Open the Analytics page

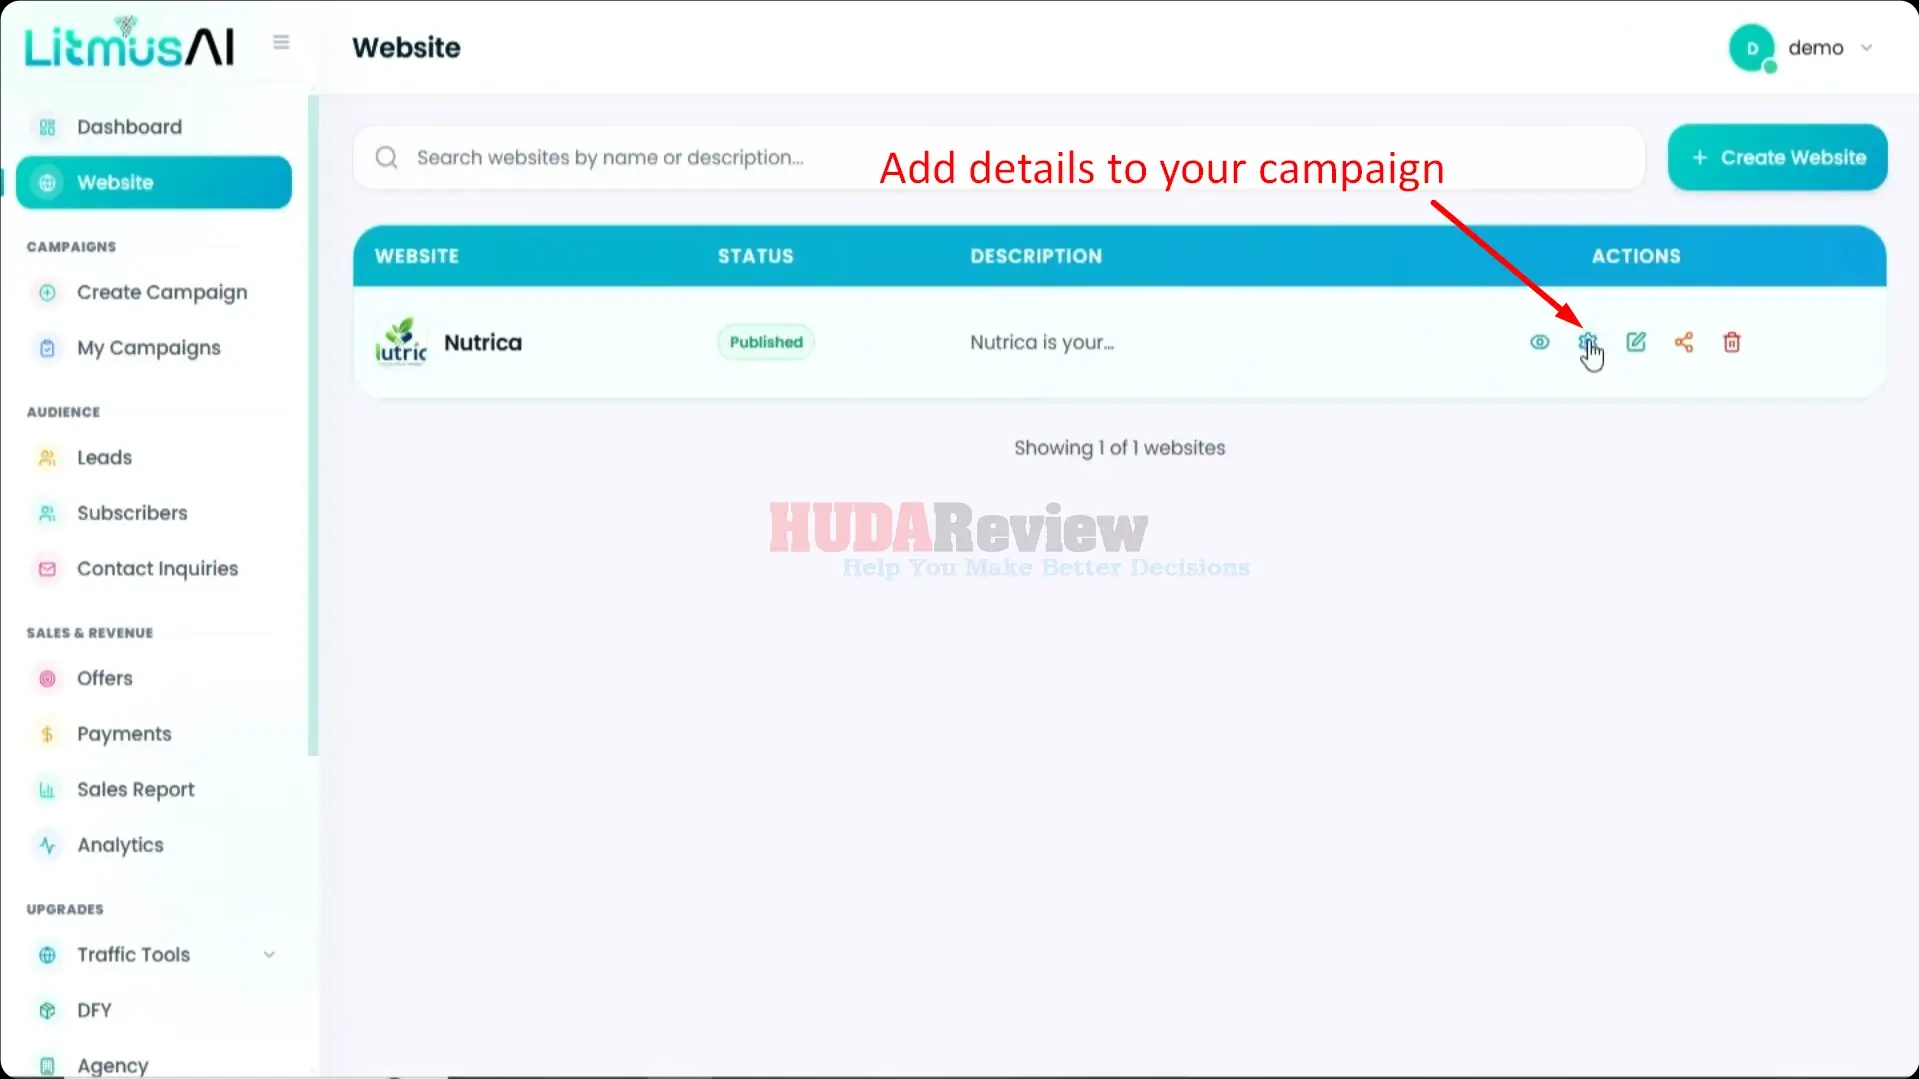click(154, 845)
